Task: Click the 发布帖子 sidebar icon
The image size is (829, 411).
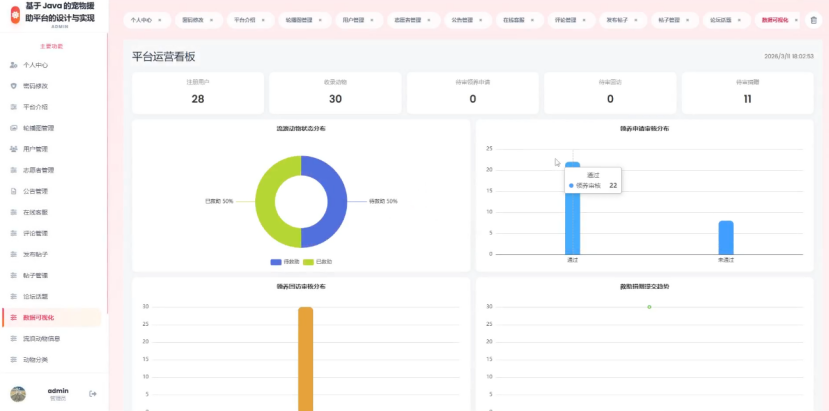Action: (14, 254)
